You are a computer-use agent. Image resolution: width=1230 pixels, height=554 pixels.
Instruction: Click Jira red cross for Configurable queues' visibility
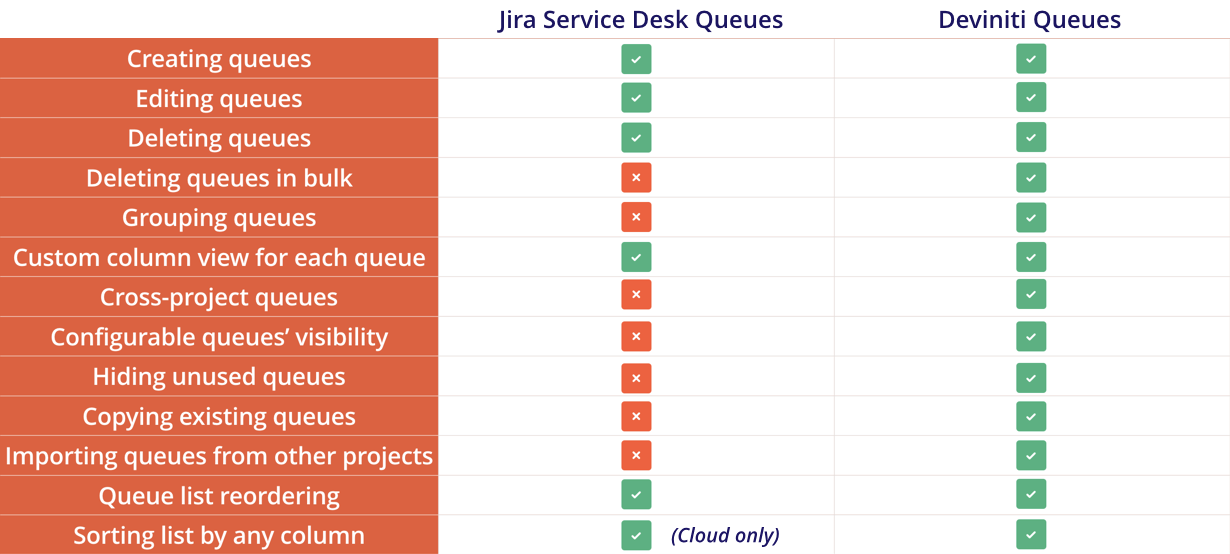click(636, 337)
